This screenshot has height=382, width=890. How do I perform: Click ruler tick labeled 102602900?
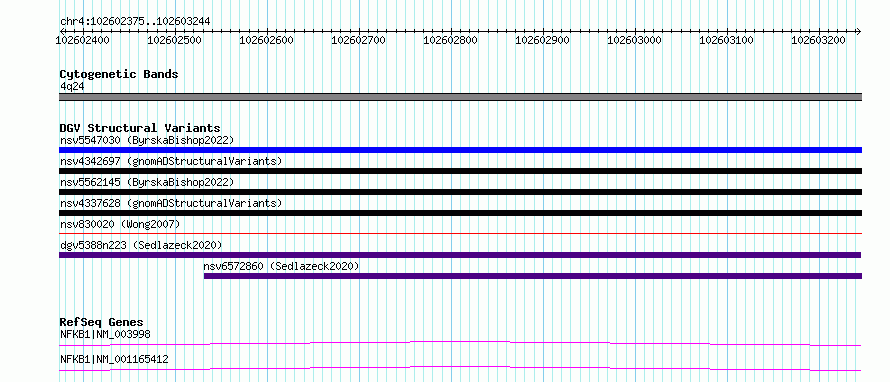pyautogui.click(x=543, y=40)
